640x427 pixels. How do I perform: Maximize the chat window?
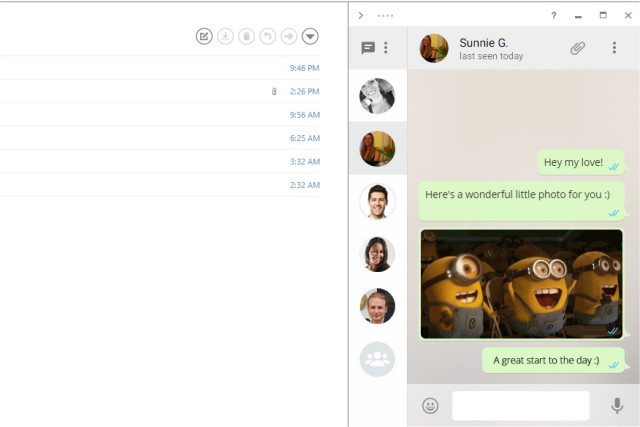(x=603, y=15)
